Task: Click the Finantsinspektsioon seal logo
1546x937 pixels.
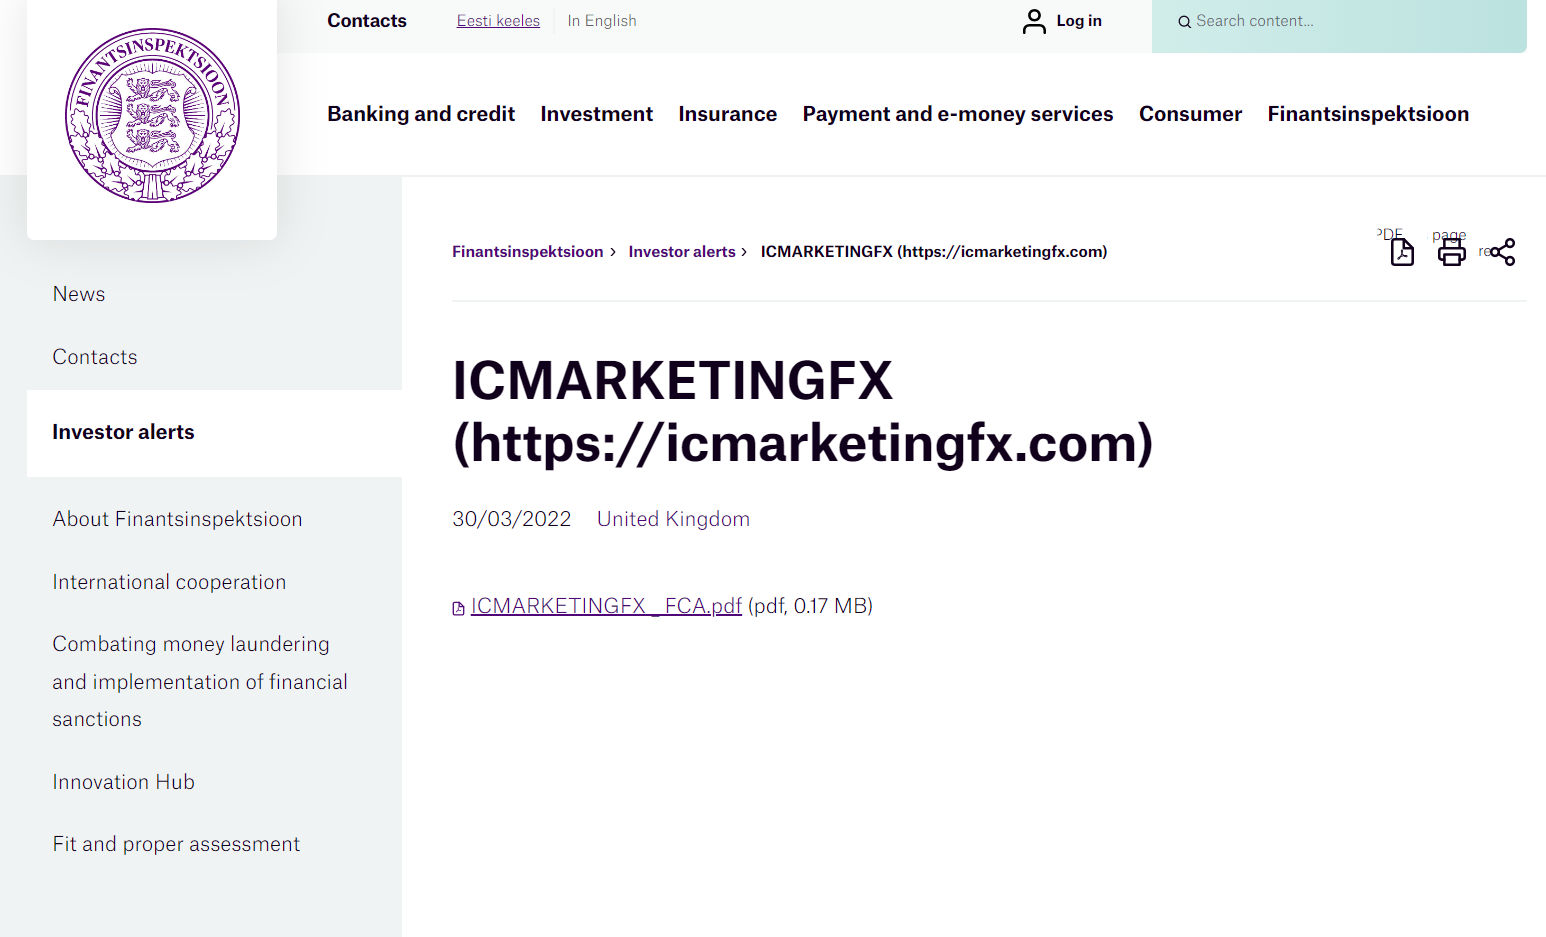Action: pos(152,116)
